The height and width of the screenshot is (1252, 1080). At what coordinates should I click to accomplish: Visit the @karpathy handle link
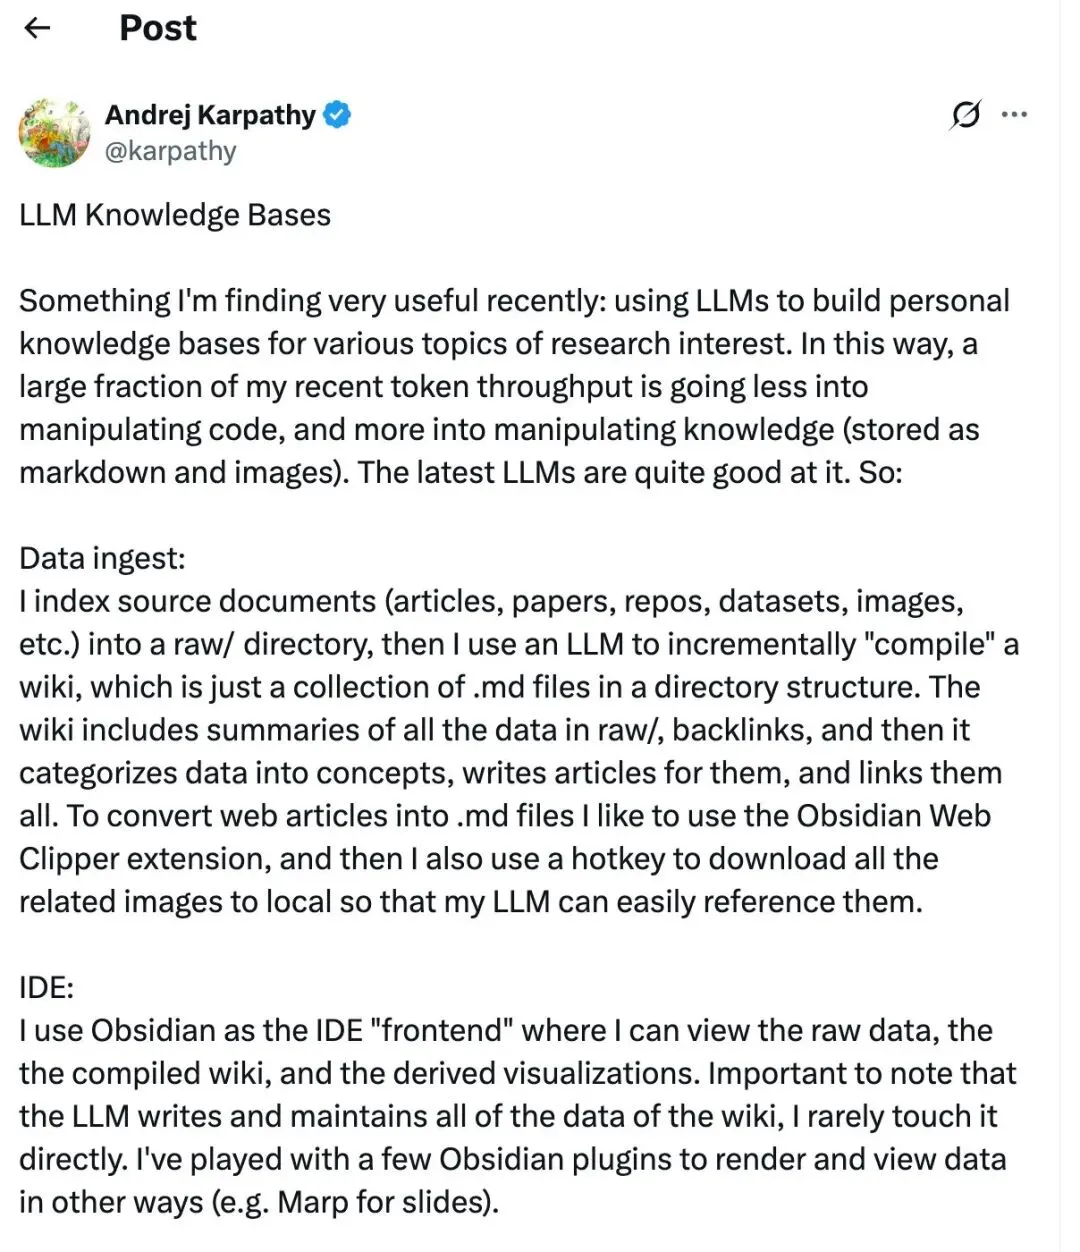click(170, 151)
